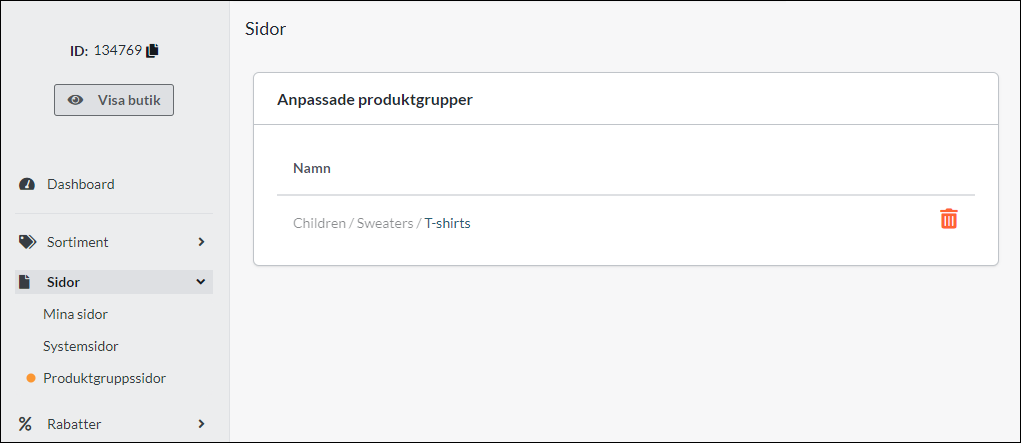This screenshot has height=443, width=1021.
Task: Click the Sidor document icon
Action: click(x=26, y=282)
